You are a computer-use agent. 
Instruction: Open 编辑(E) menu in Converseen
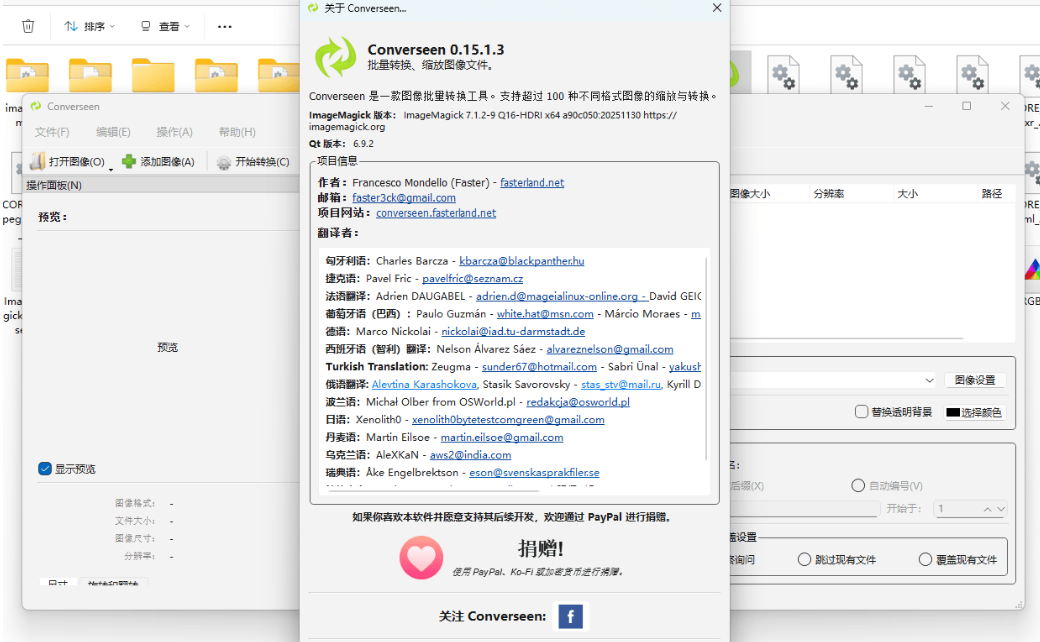pos(113,132)
